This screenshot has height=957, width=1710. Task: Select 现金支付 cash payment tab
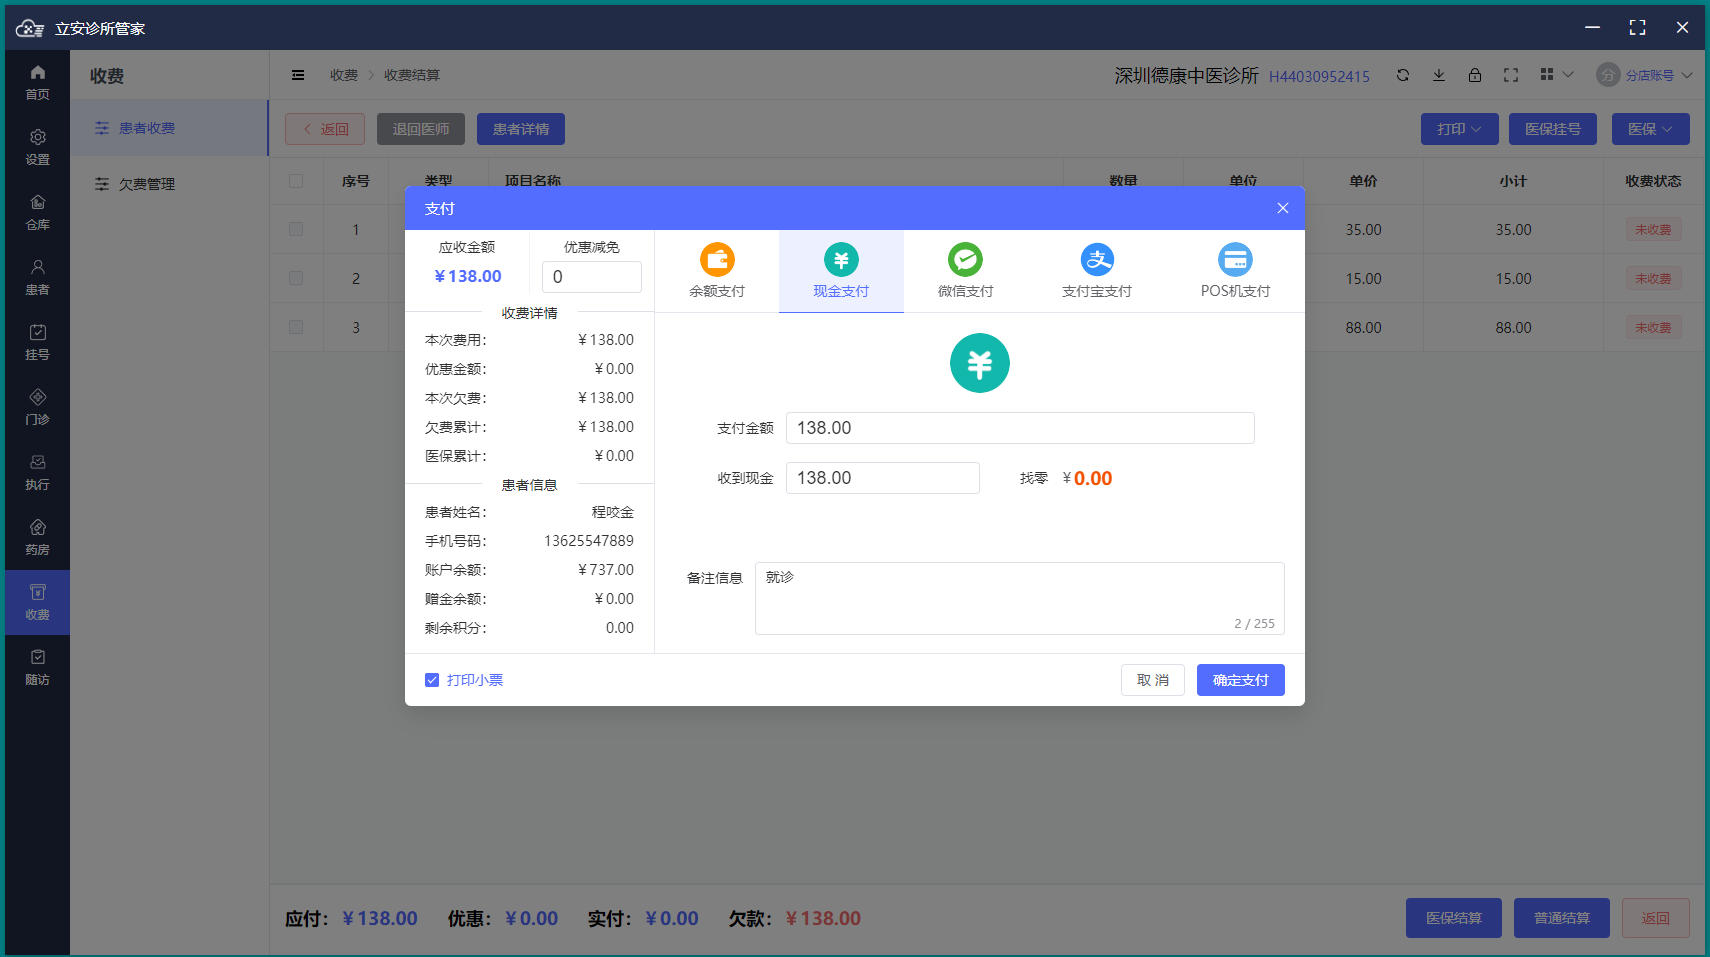coord(841,271)
